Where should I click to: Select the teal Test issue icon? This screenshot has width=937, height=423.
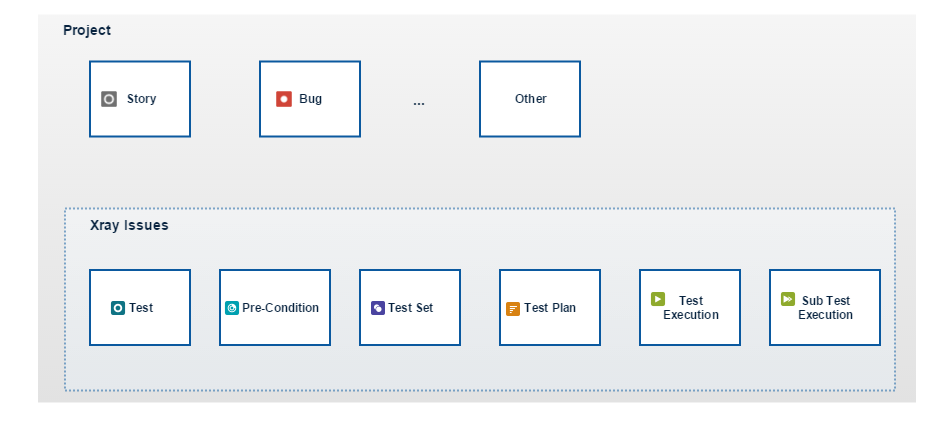(118, 308)
